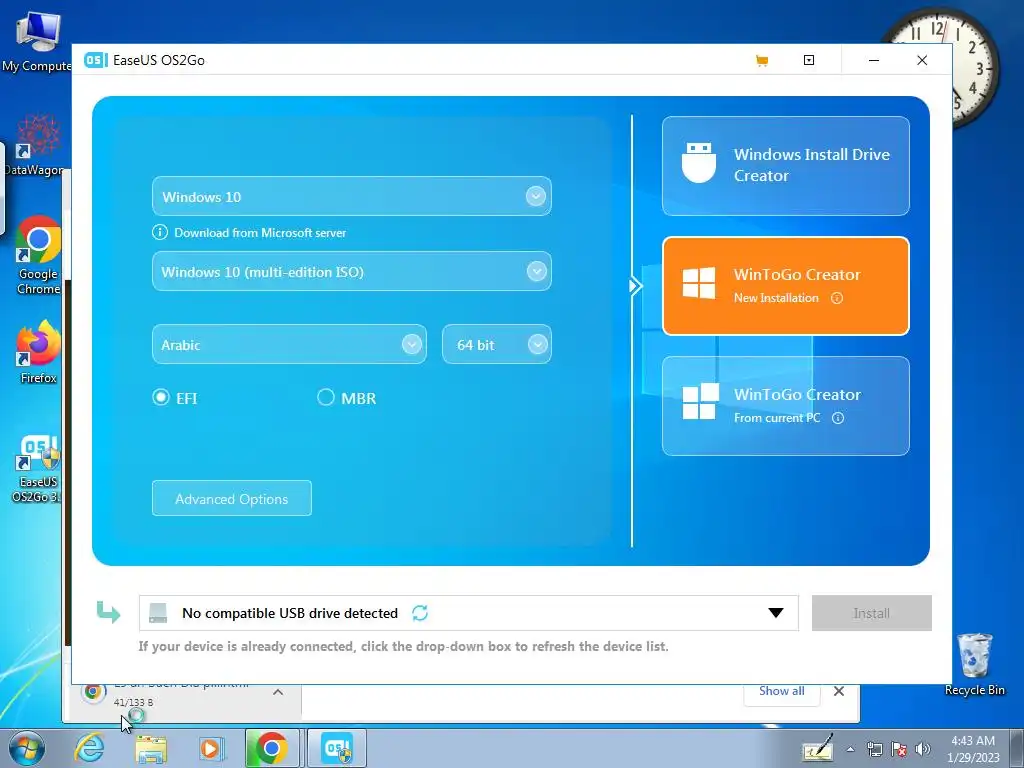This screenshot has width=1024, height=768.
Task: Click the info icon beside Download from Microsoft server
Action: click(159, 232)
